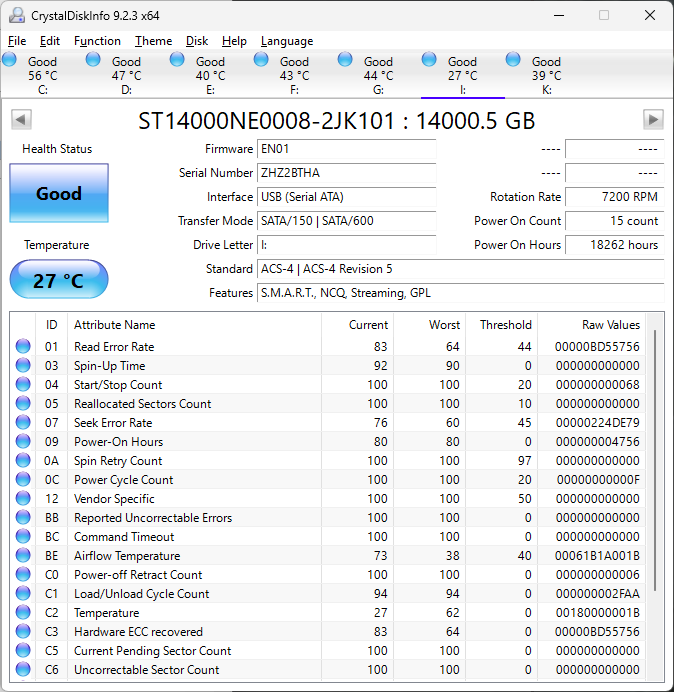The image size is (674, 692).
Task: Open the Theme menu
Action: [x=153, y=41]
